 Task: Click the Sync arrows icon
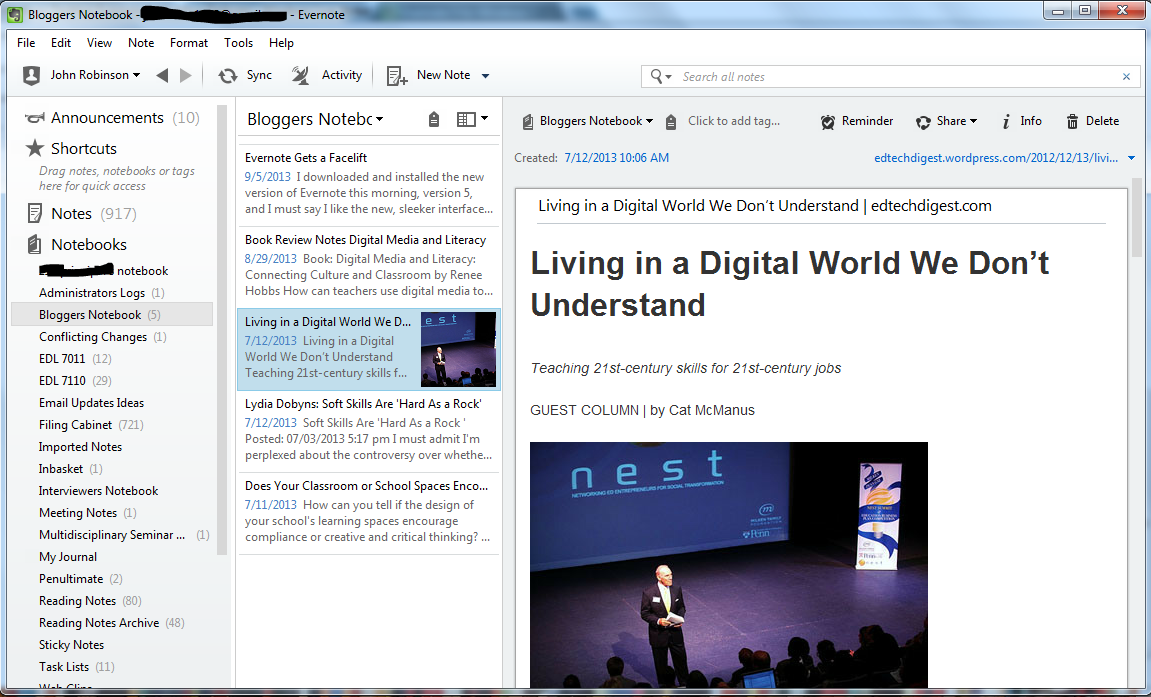tap(228, 75)
